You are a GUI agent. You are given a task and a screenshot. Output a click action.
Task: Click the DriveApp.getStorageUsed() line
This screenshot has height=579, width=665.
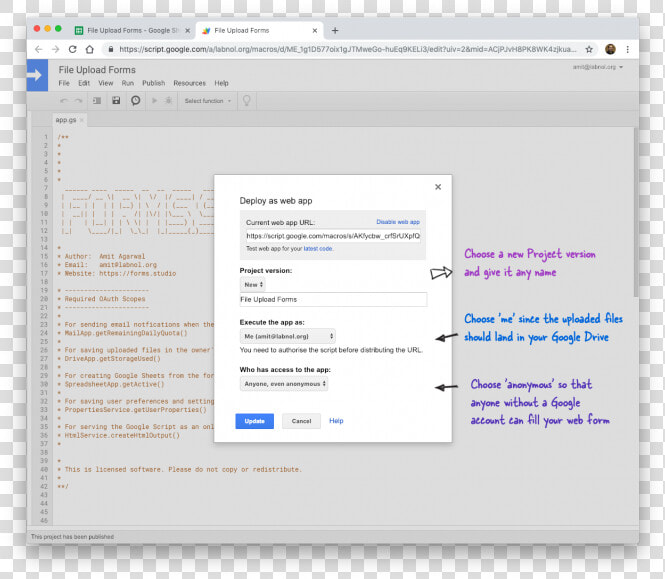tap(109, 359)
